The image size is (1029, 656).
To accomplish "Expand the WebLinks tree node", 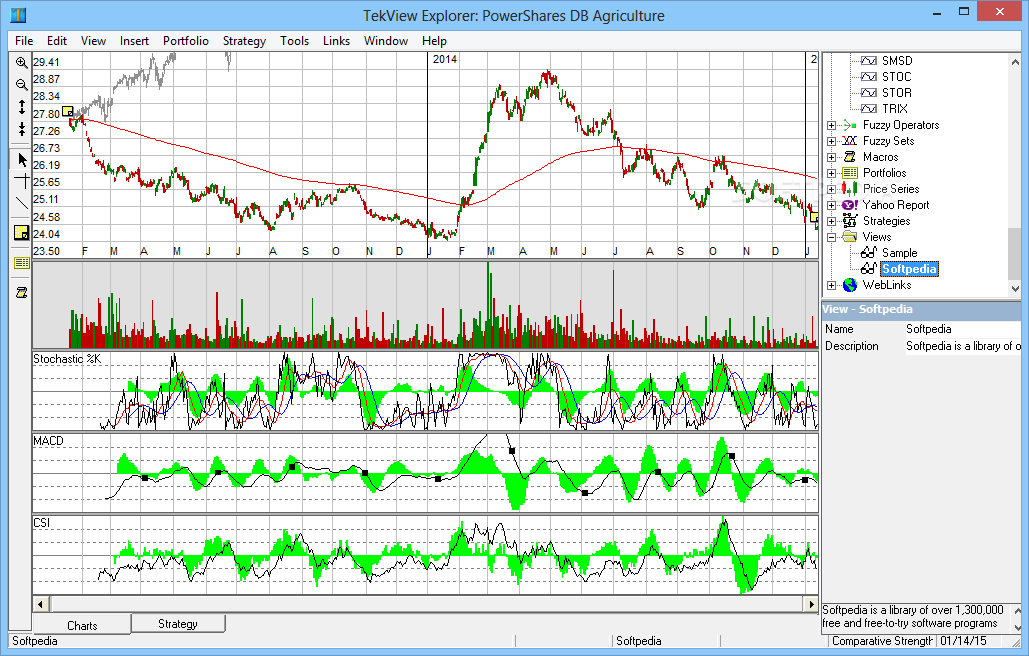I will click(x=831, y=285).
